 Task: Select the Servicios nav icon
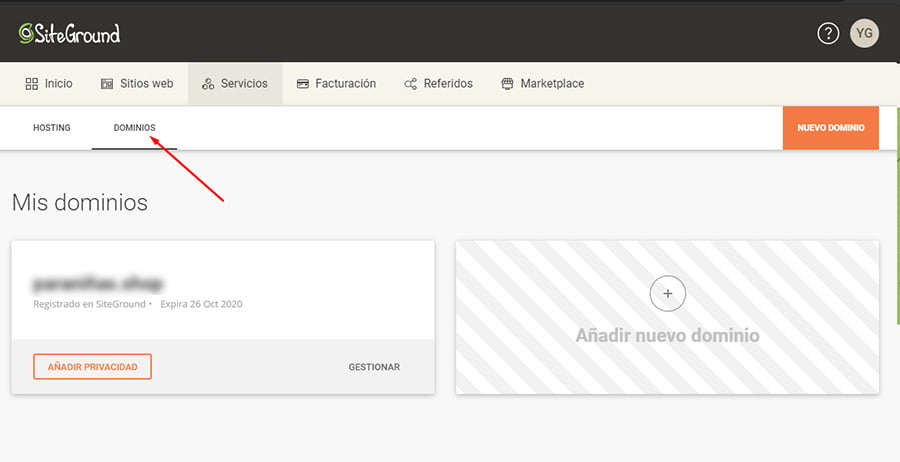click(208, 84)
